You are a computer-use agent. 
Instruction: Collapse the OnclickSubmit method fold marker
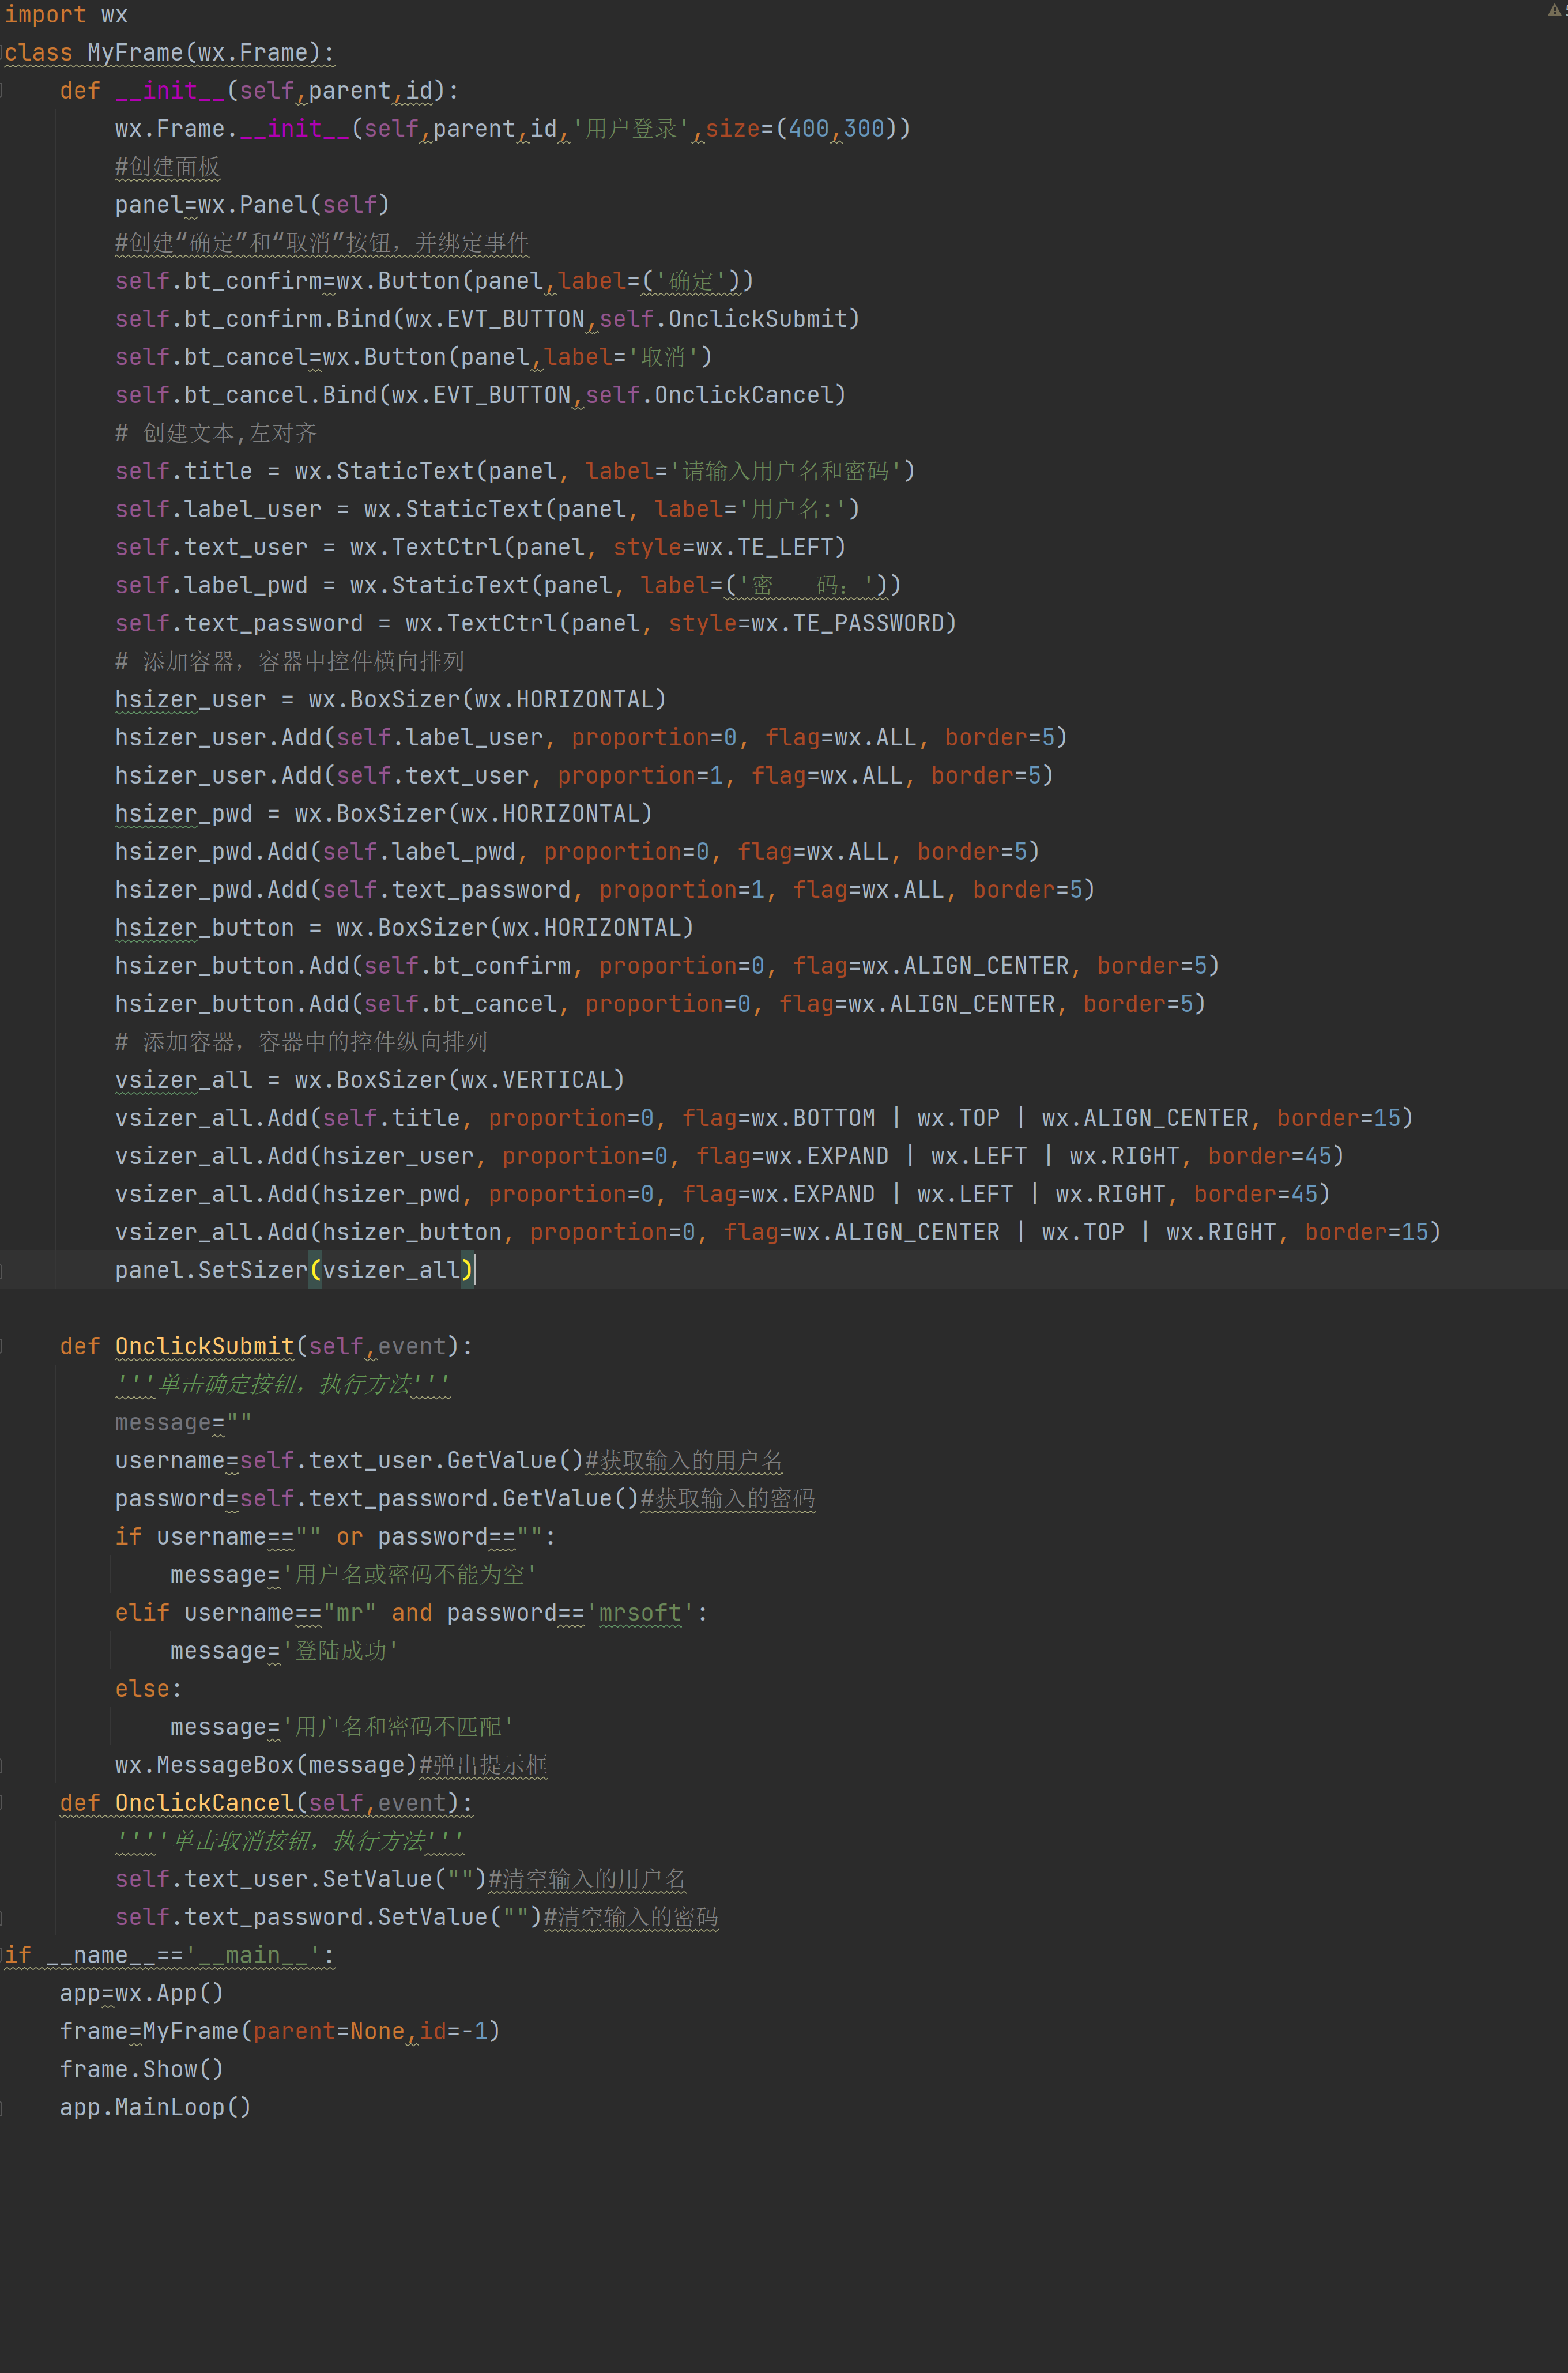click(2, 1346)
